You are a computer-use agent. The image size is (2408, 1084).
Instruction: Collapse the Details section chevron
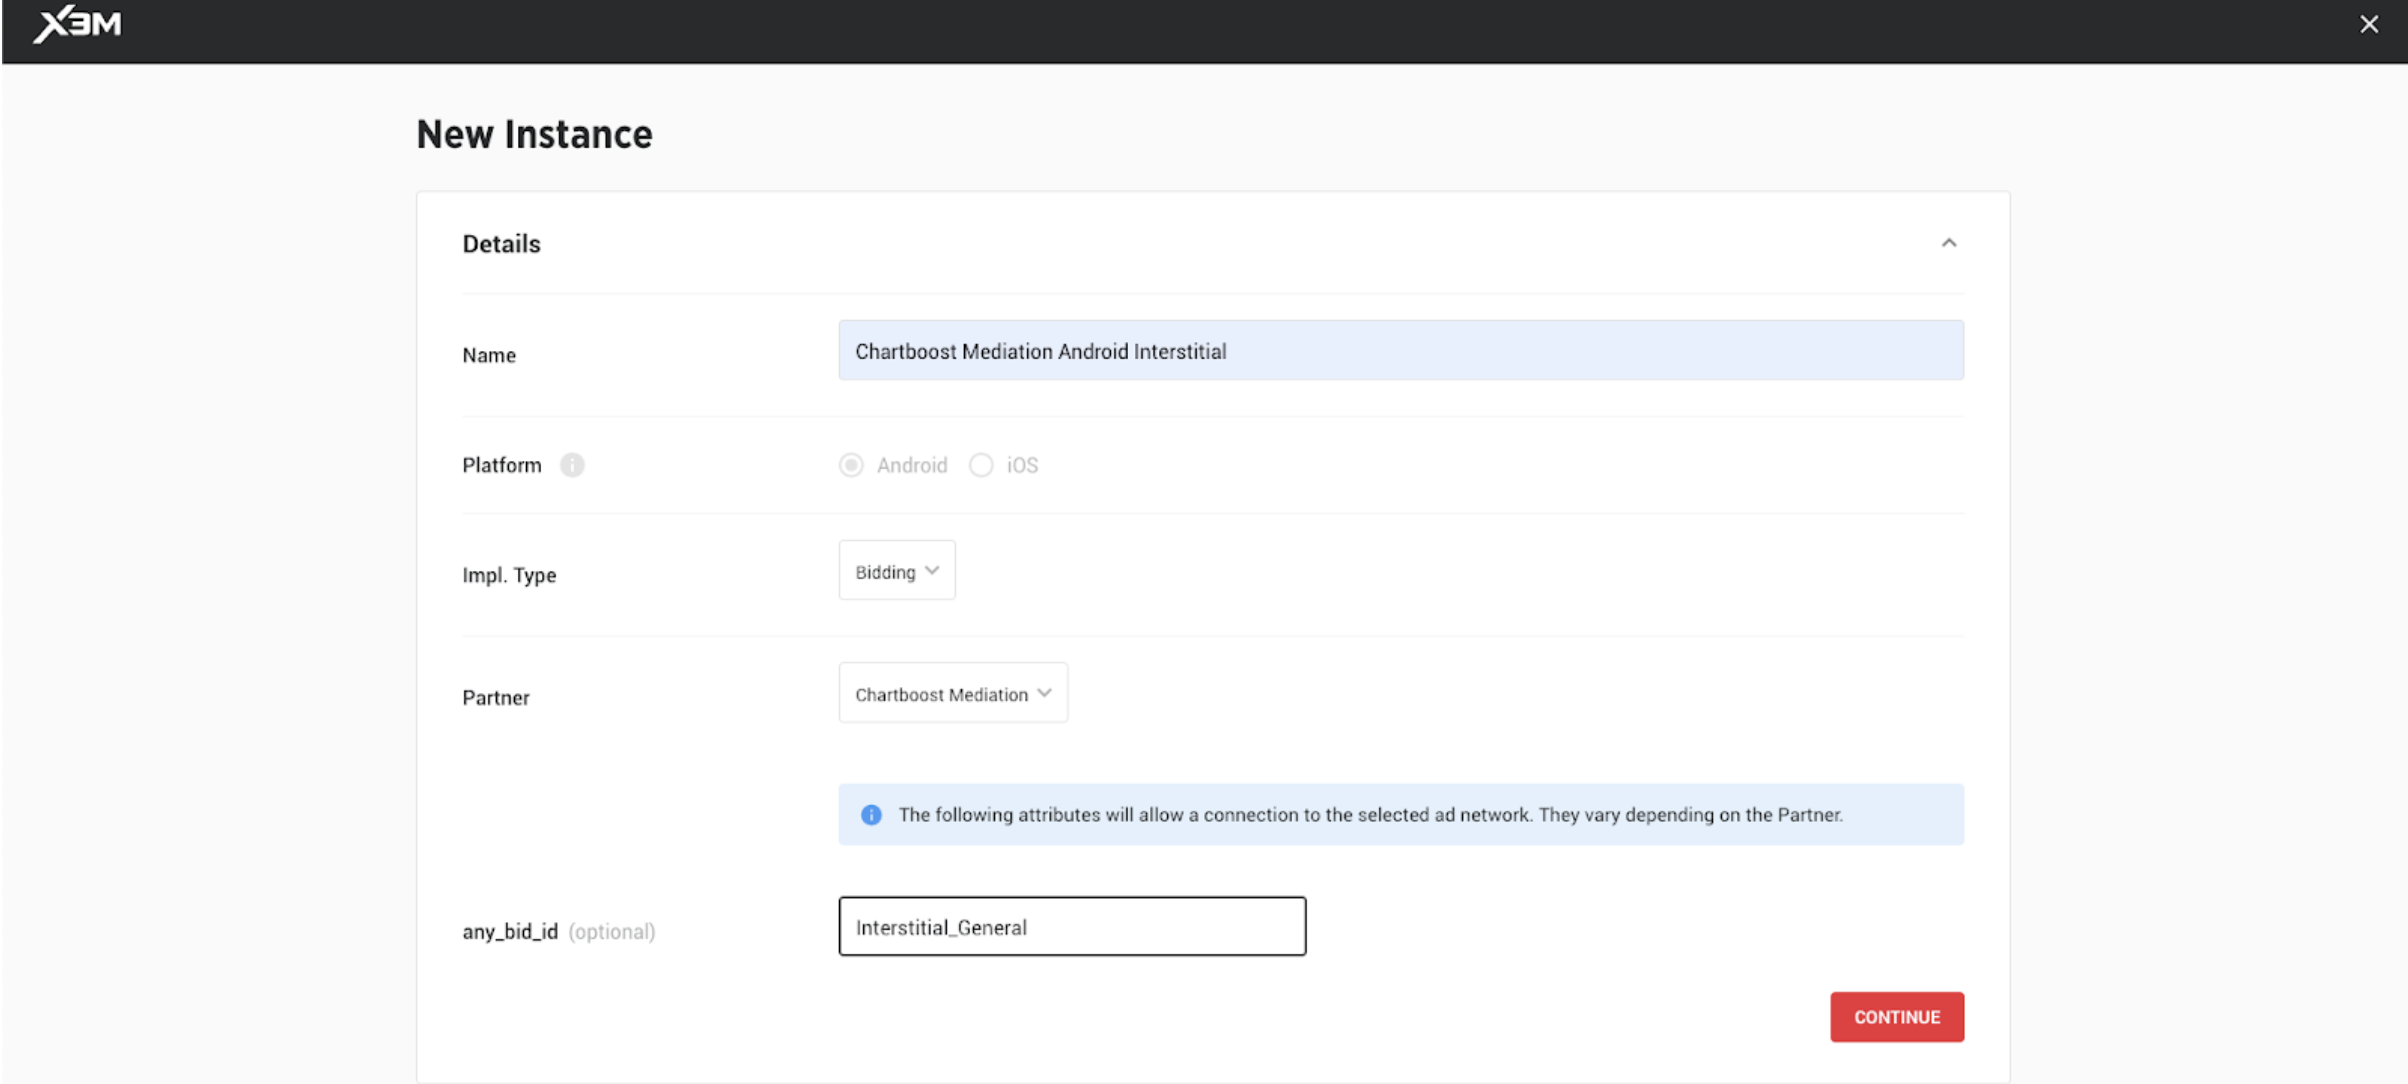pos(1949,243)
